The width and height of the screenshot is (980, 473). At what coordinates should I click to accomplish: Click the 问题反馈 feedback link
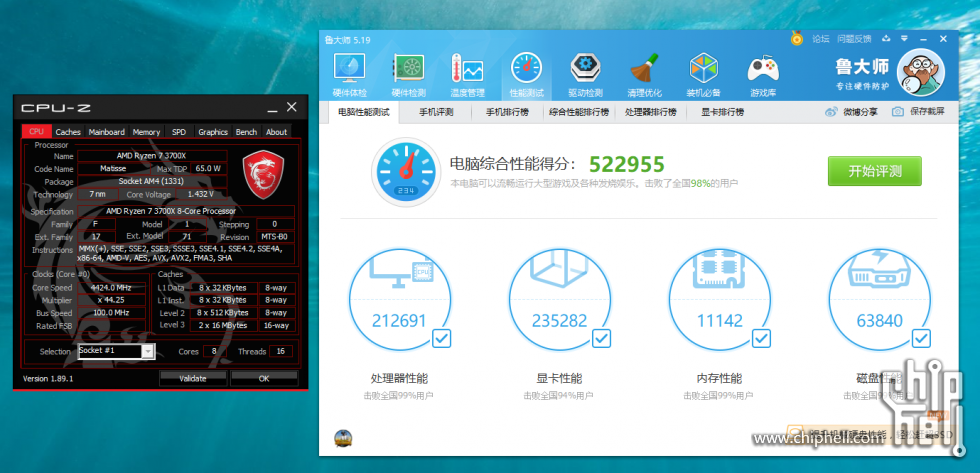click(x=853, y=39)
